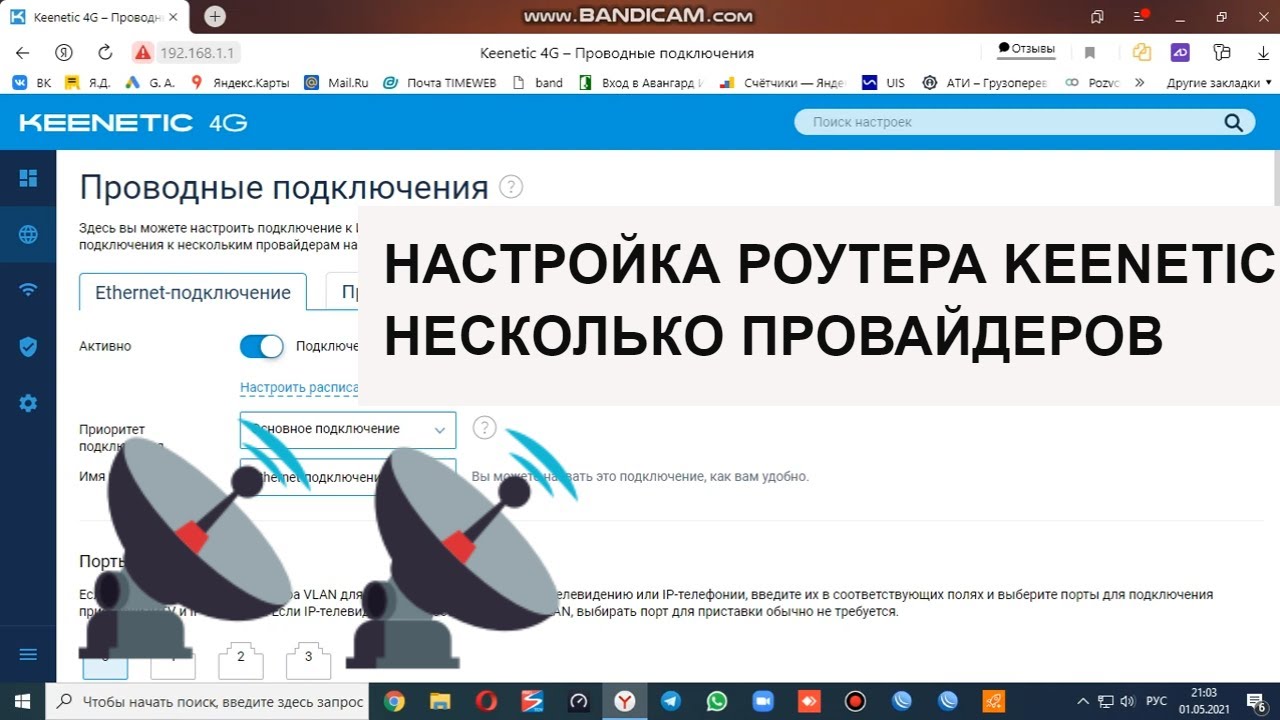Click the 192.168.1.1 address field

199,53
